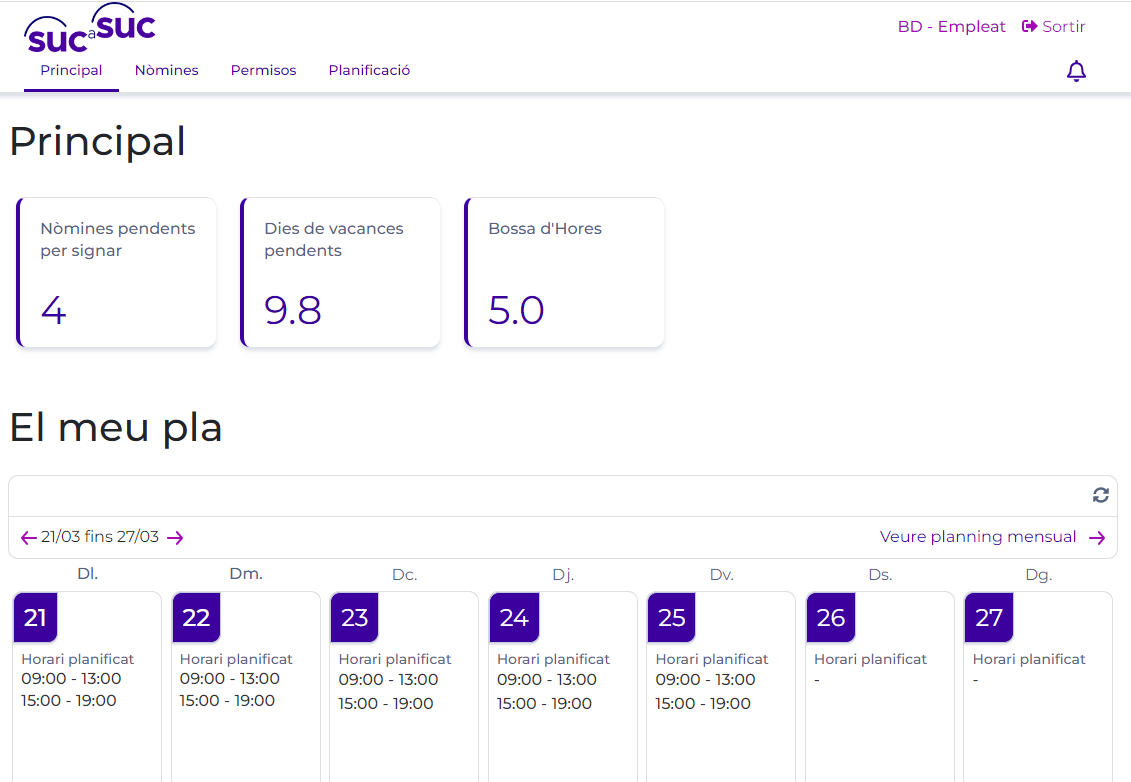Image resolution: width=1131 pixels, height=782 pixels.
Task: Advance to next week using right arrow
Action: (x=176, y=538)
